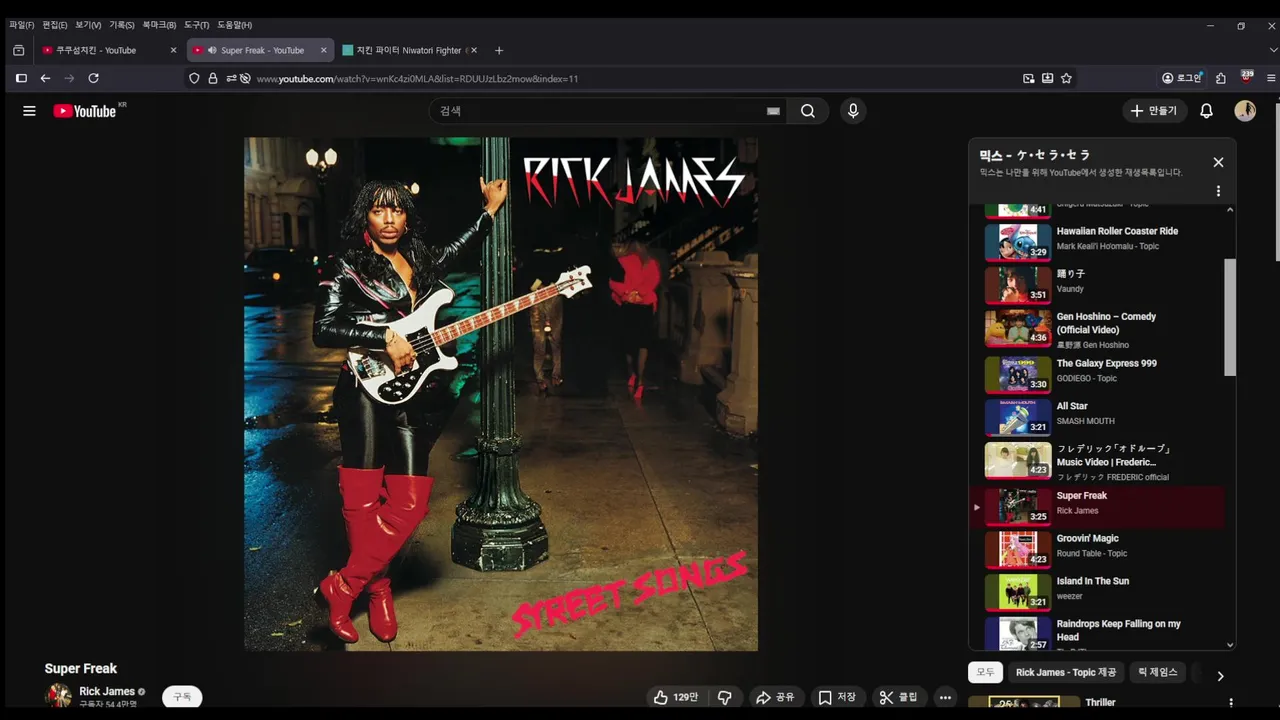View site security padlock info
This screenshot has width=1280, height=720.
tap(212, 78)
